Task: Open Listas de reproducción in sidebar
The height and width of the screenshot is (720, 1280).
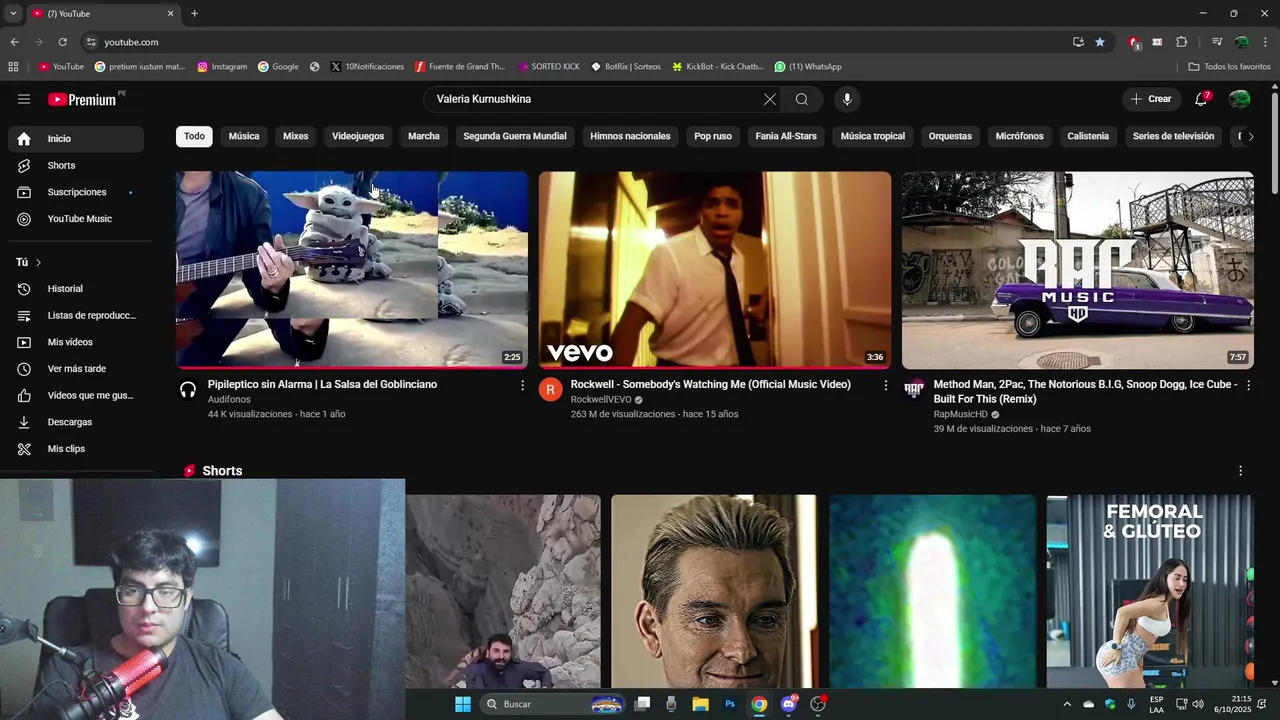Action: tap(76, 315)
